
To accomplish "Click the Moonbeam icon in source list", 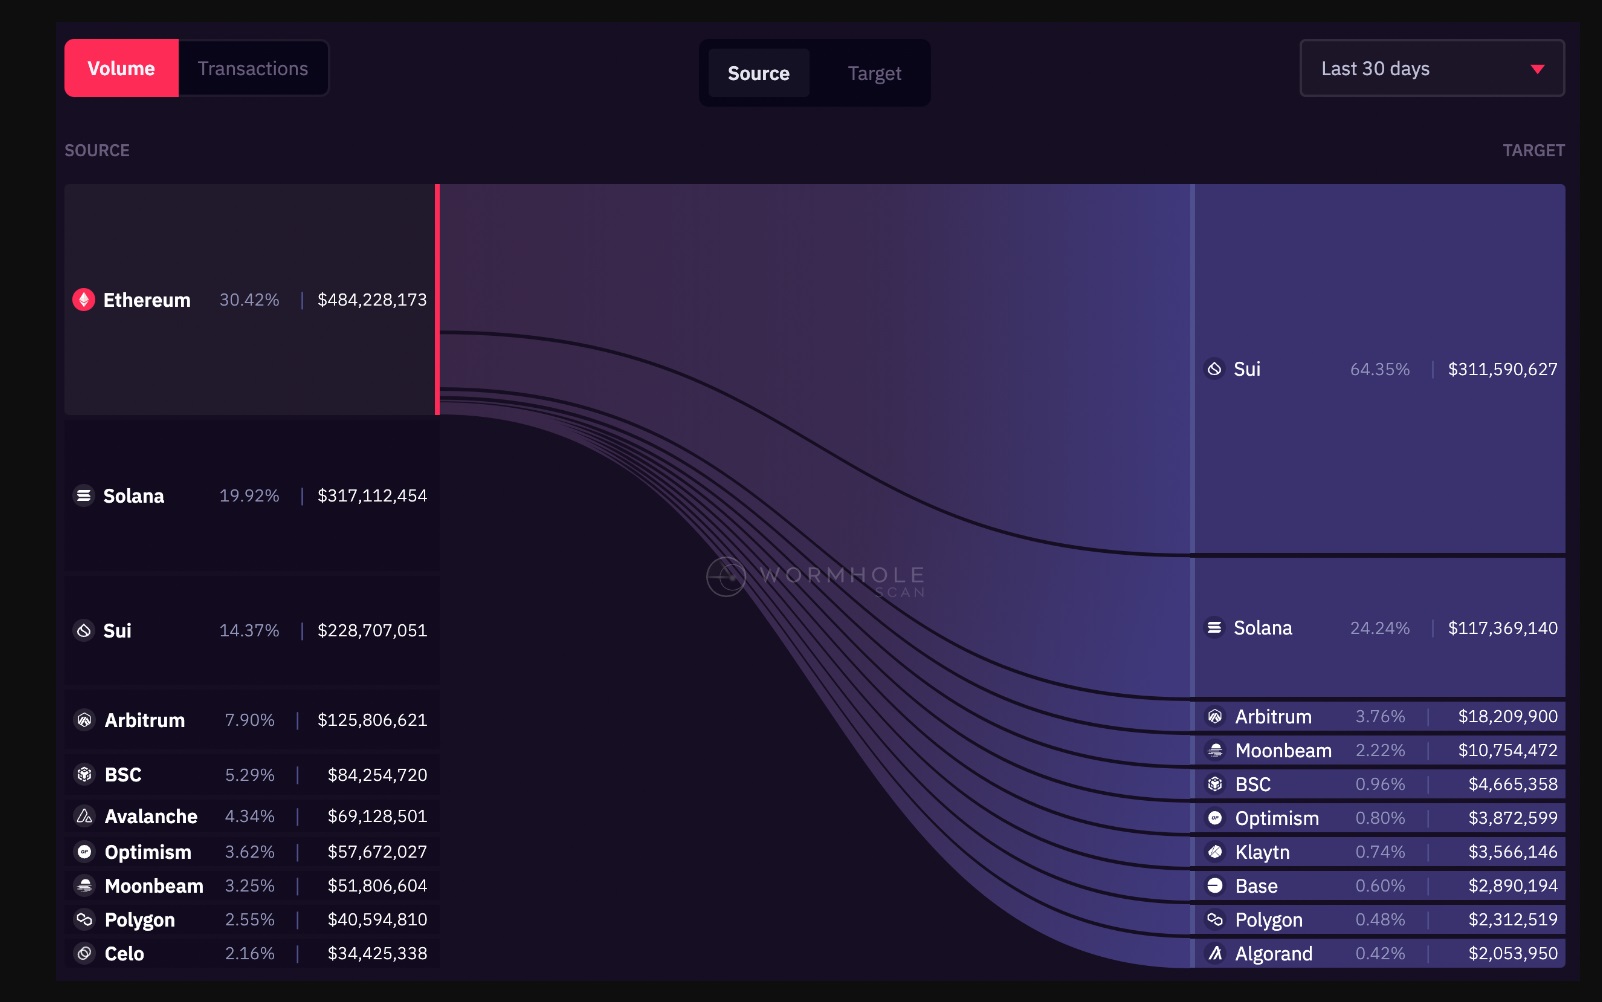I will (84, 886).
